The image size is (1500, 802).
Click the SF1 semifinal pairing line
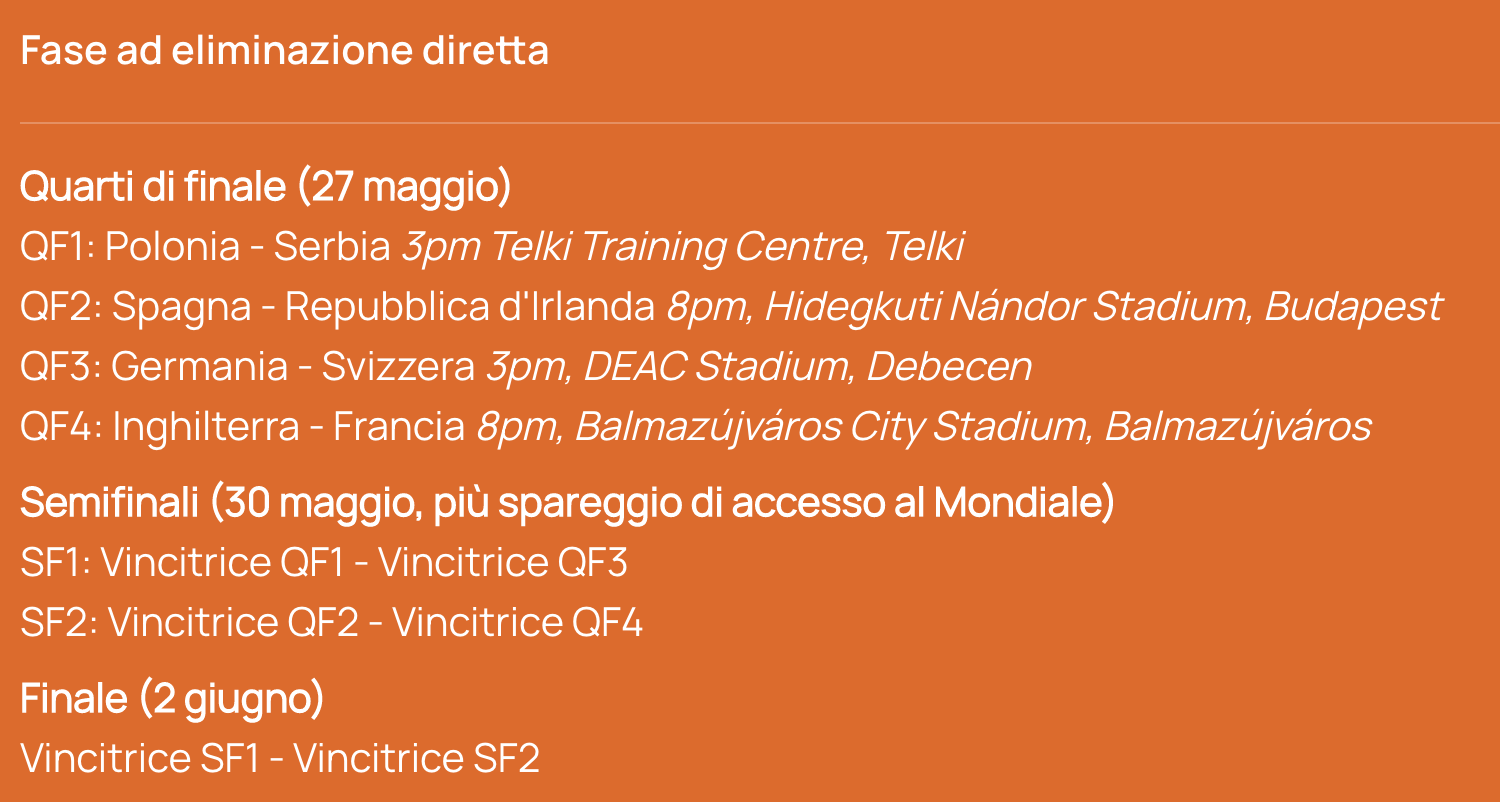click(324, 563)
